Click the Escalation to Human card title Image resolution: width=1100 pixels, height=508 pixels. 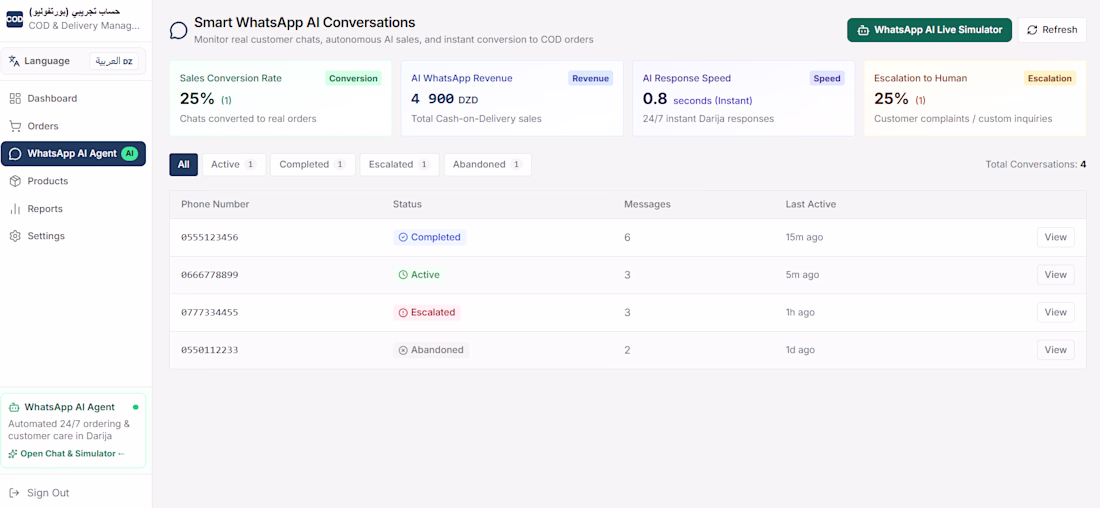[x=920, y=79]
